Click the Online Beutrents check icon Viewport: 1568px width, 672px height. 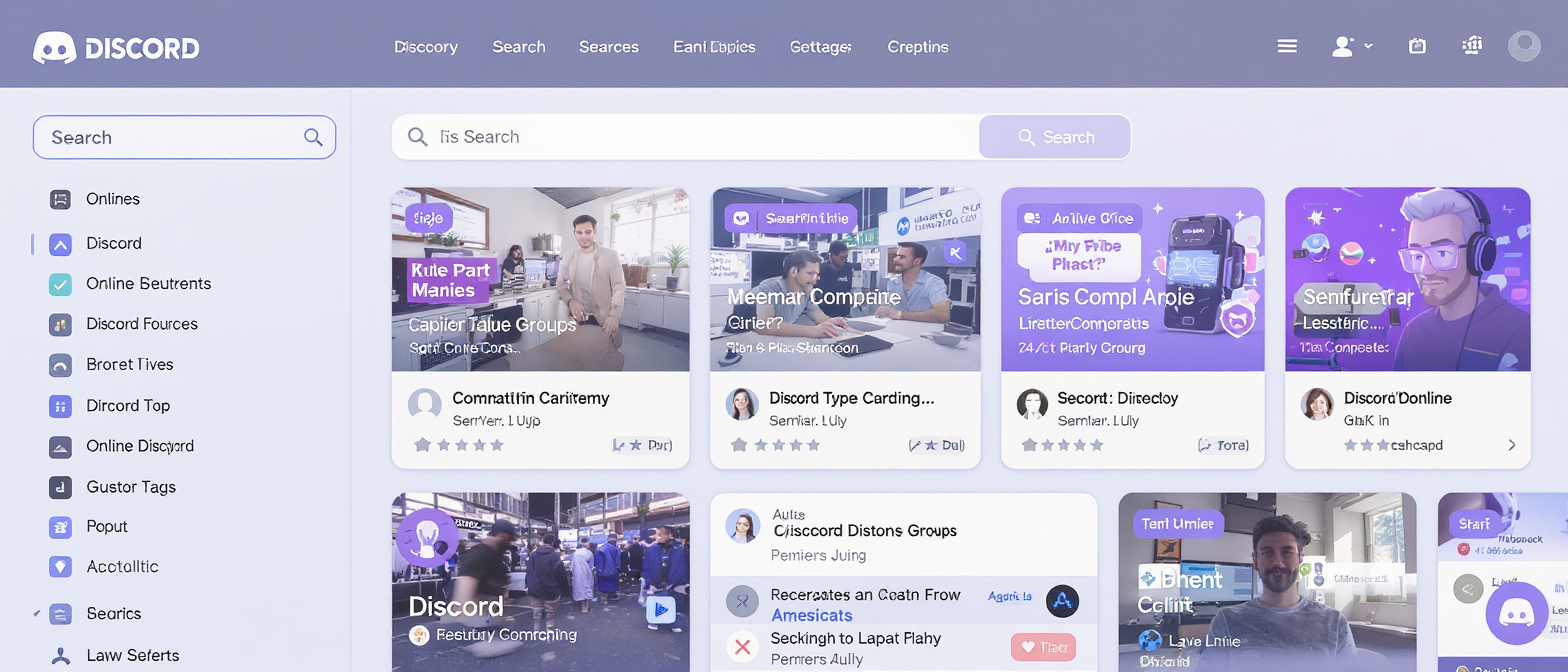click(x=60, y=284)
